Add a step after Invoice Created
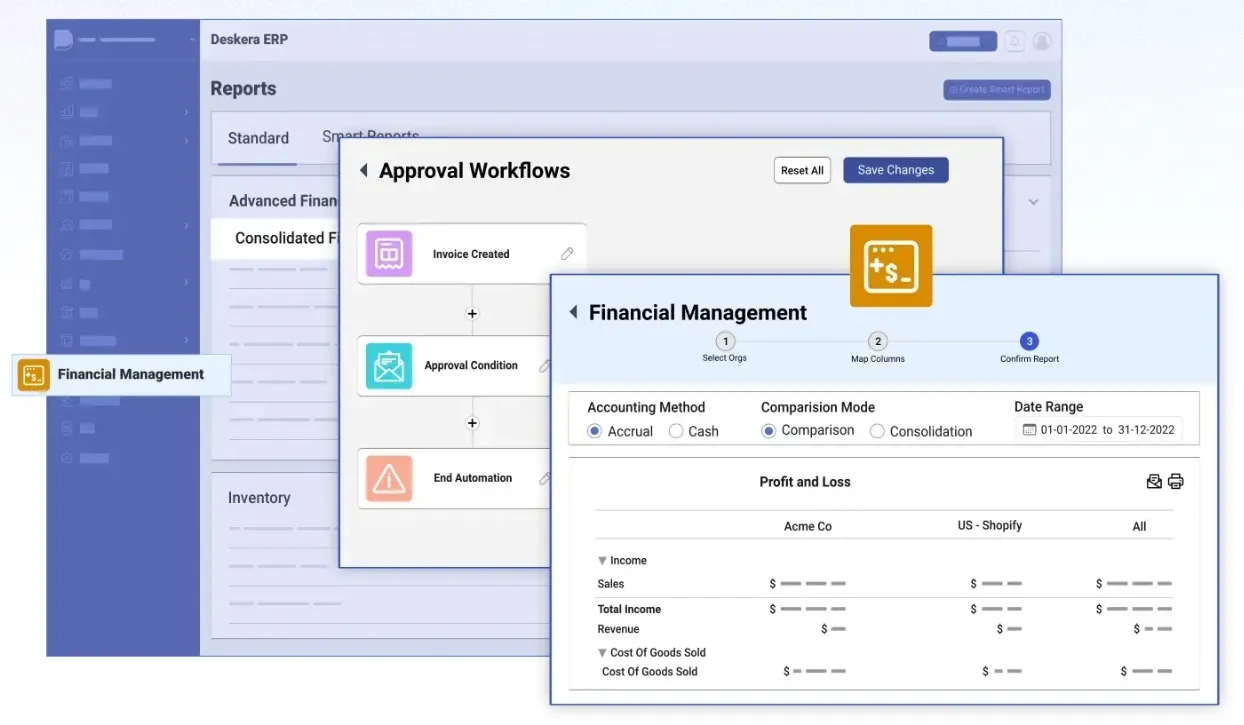This screenshot has height=725, width=1244. point(473,313)
